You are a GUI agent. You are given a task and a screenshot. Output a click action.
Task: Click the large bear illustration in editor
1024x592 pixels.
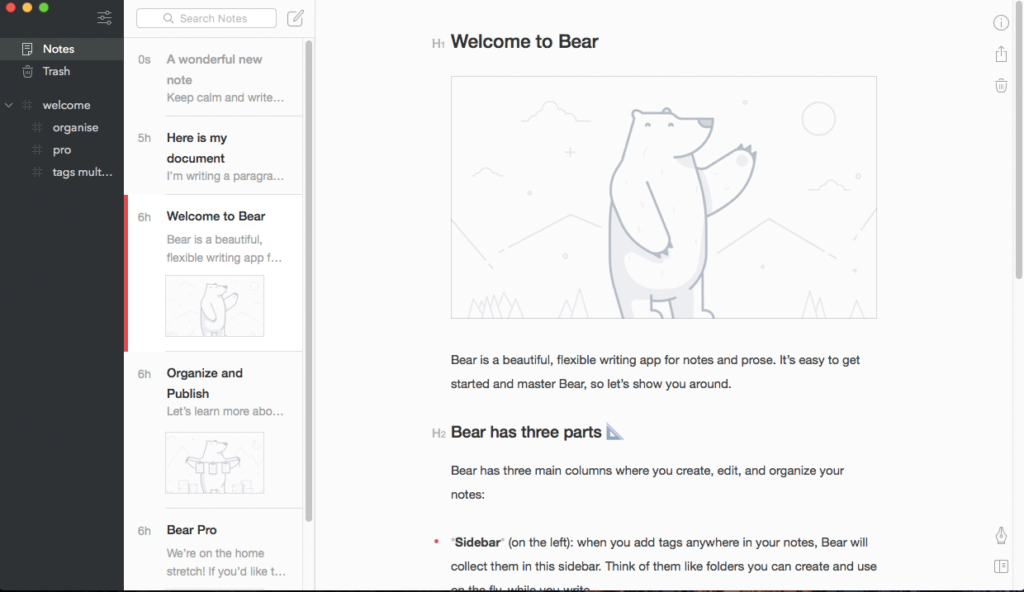point(664,197)
